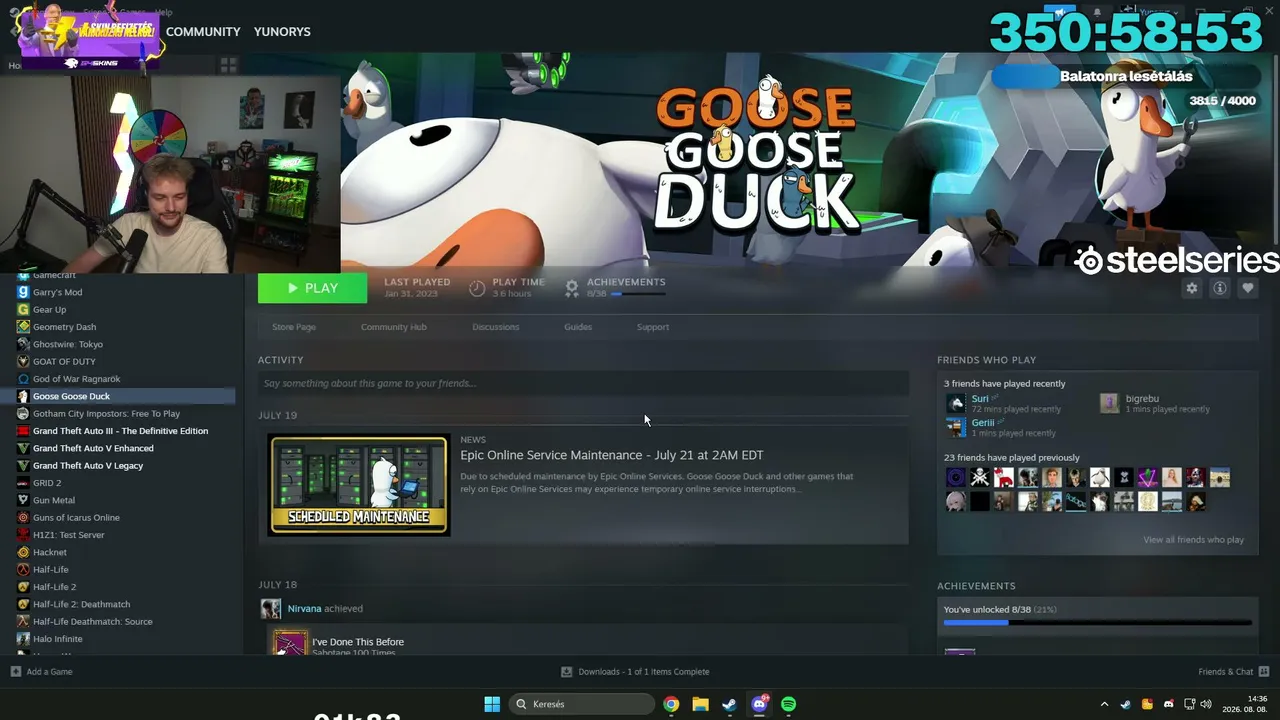Click the Friends & Chat icon

1264,672
